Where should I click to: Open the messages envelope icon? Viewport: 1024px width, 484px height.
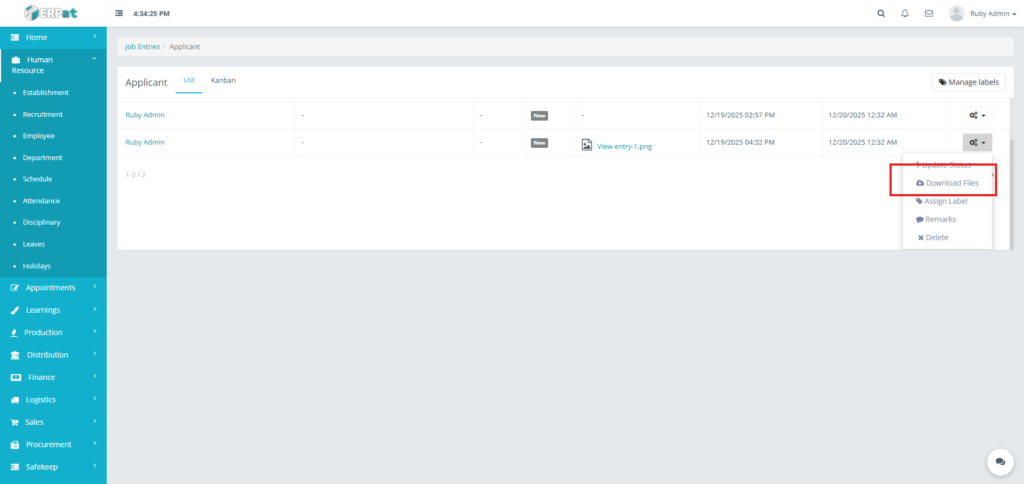pos(929,13)
